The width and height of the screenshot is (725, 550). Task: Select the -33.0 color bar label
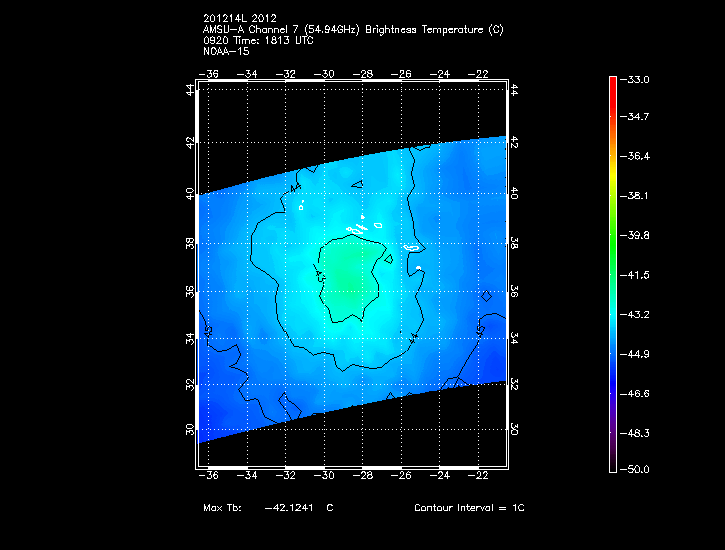pyautogui.click(x=638, y=79)
